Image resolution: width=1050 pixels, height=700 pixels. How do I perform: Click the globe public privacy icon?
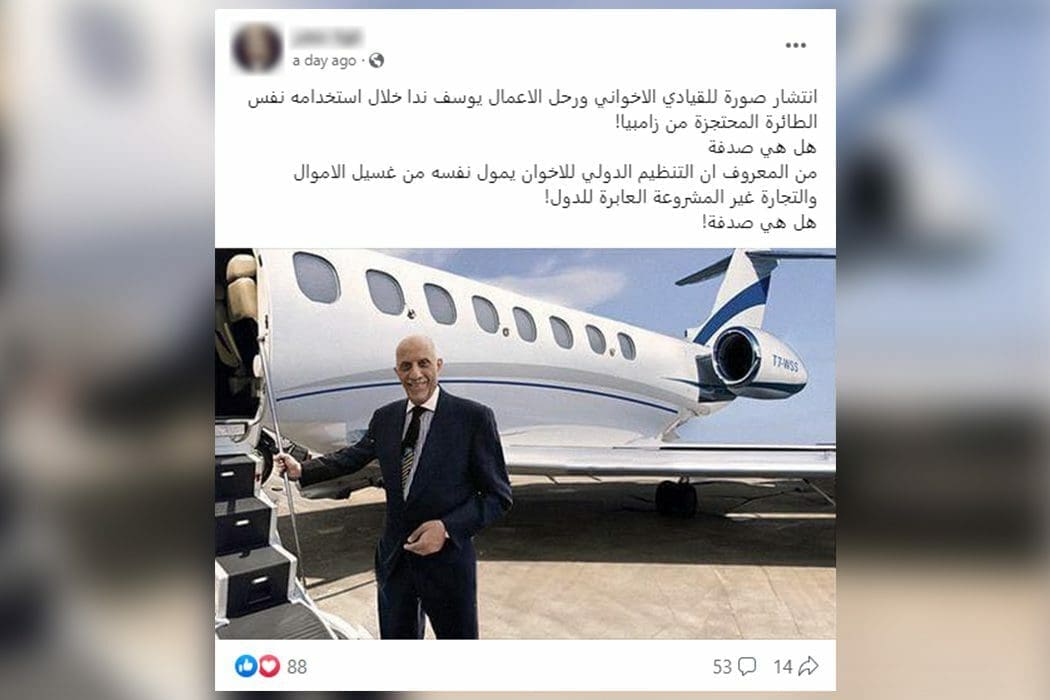(x=376, y=60)
